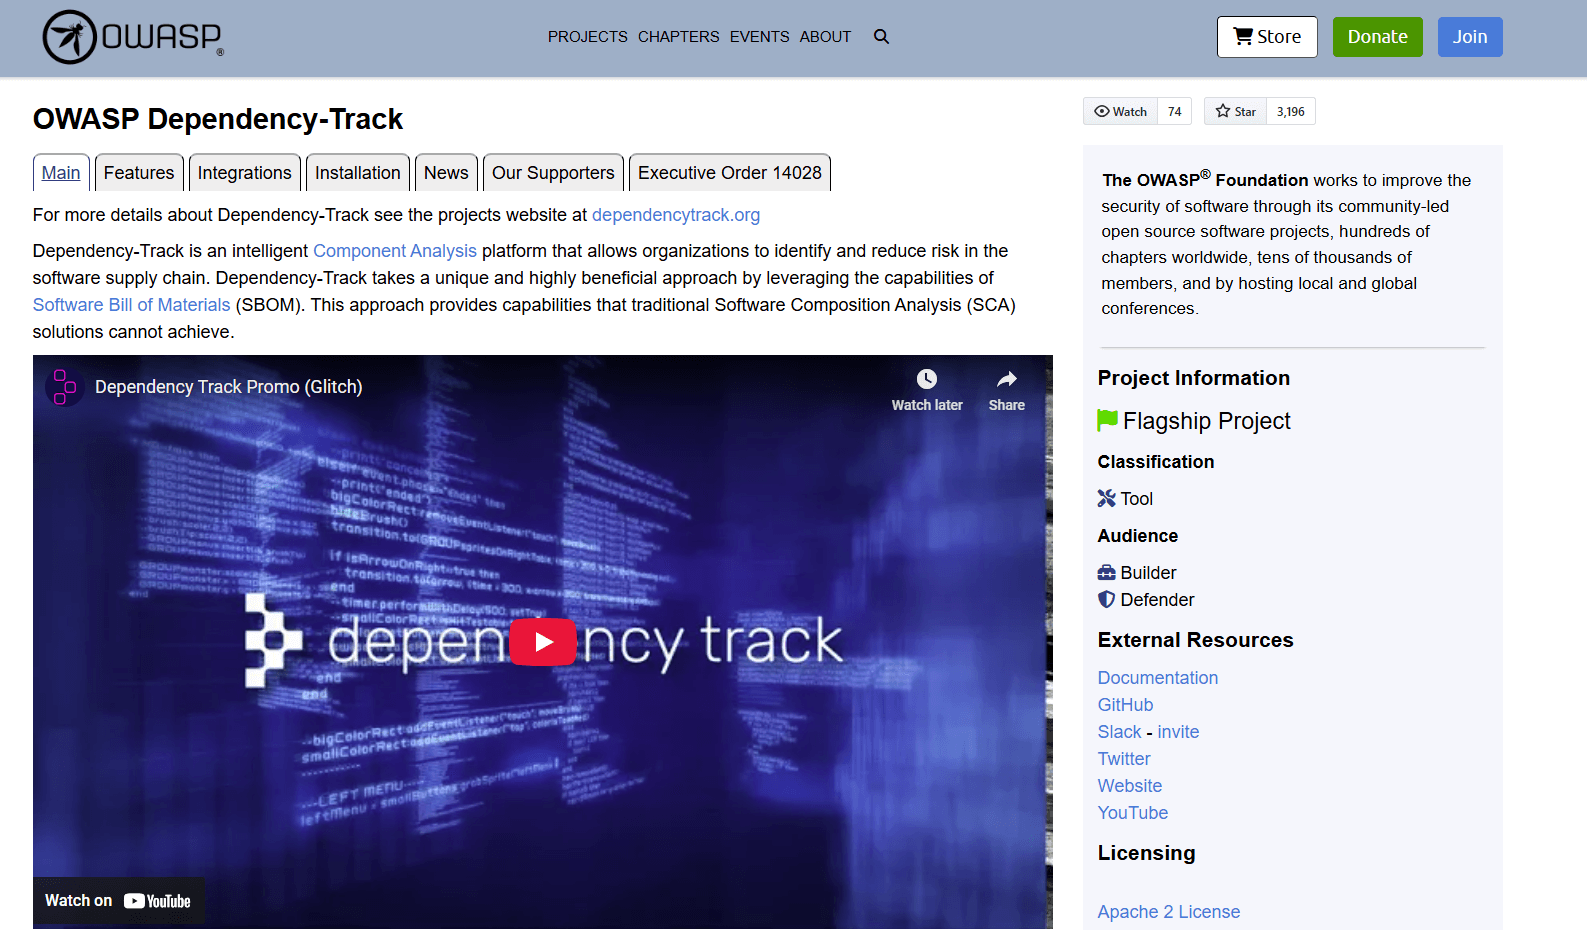
Task: Click the Project Information heading
Action: point(1194,378)
